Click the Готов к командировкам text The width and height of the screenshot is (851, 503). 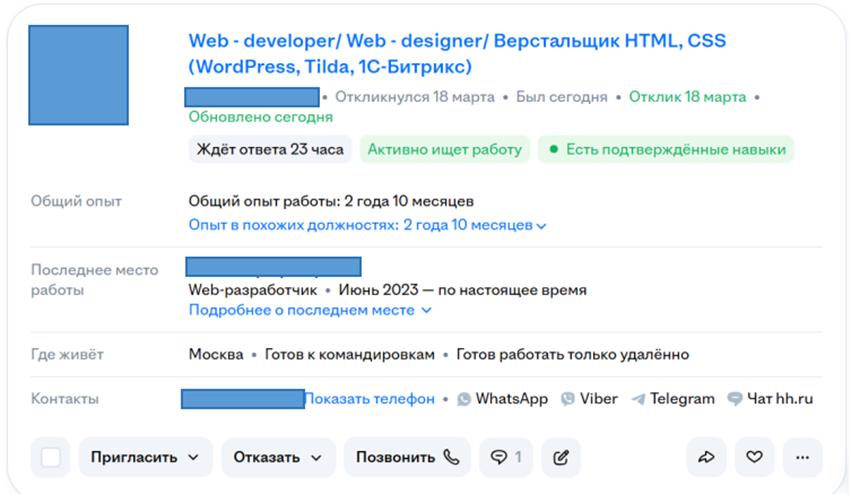(x=350, y=355)
